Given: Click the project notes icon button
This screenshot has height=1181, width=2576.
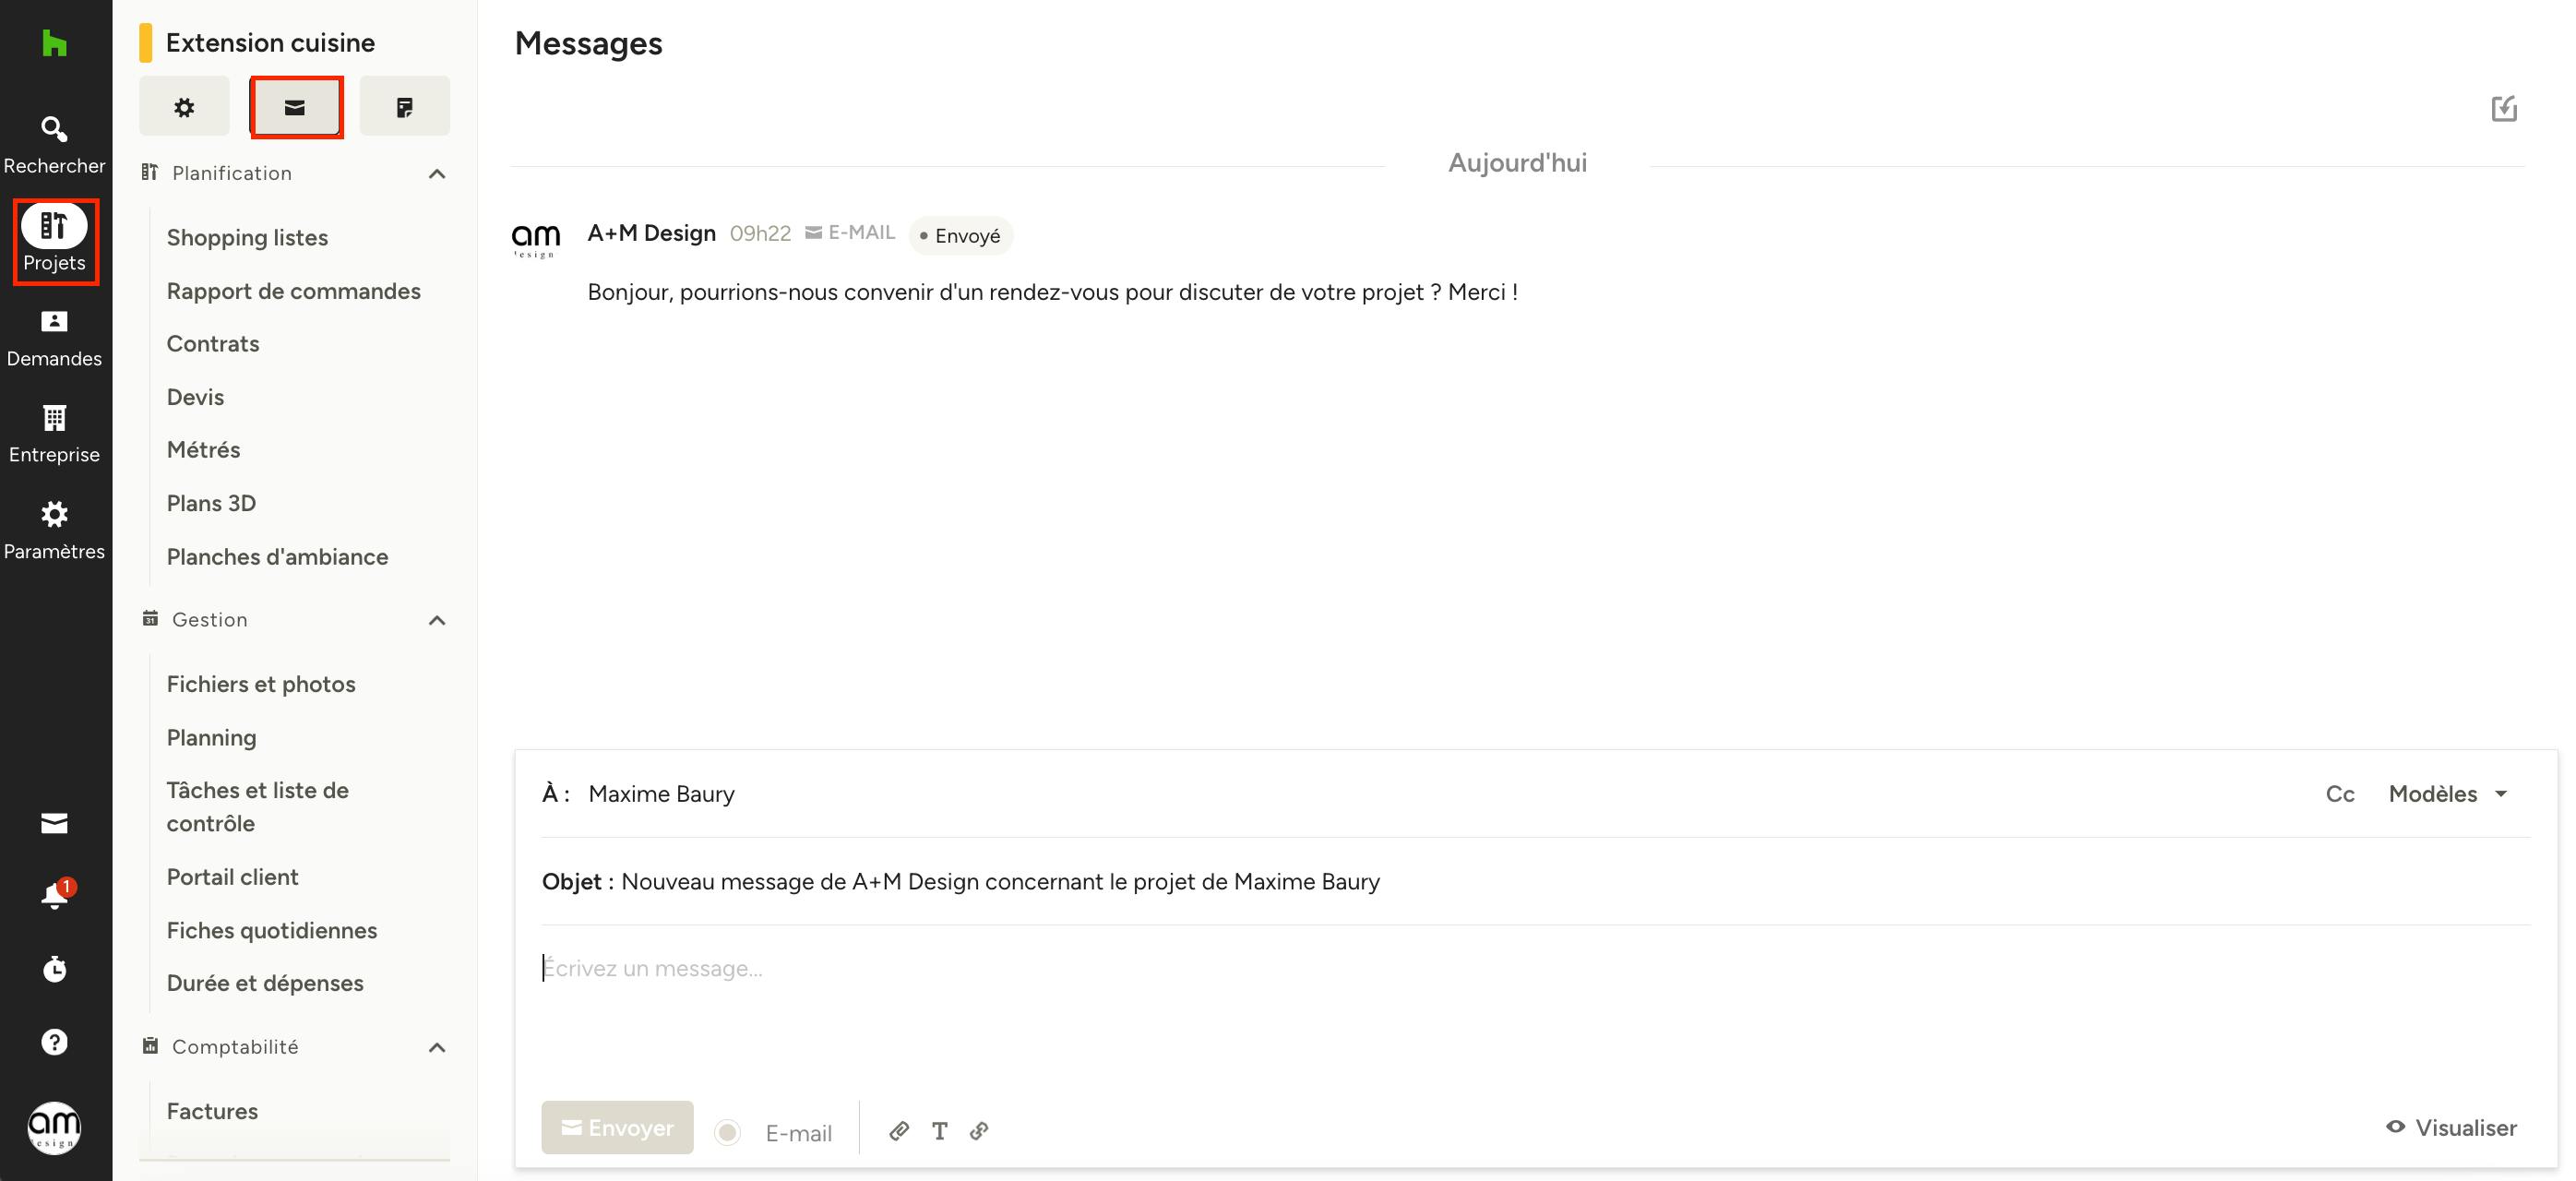Looking at the screenshot, I should [404, 106].
